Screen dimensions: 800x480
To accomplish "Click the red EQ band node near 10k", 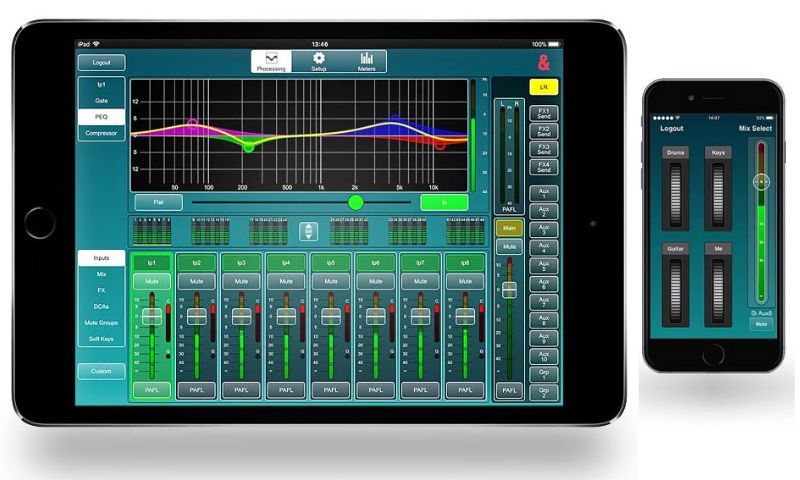I will coord(438,145).
